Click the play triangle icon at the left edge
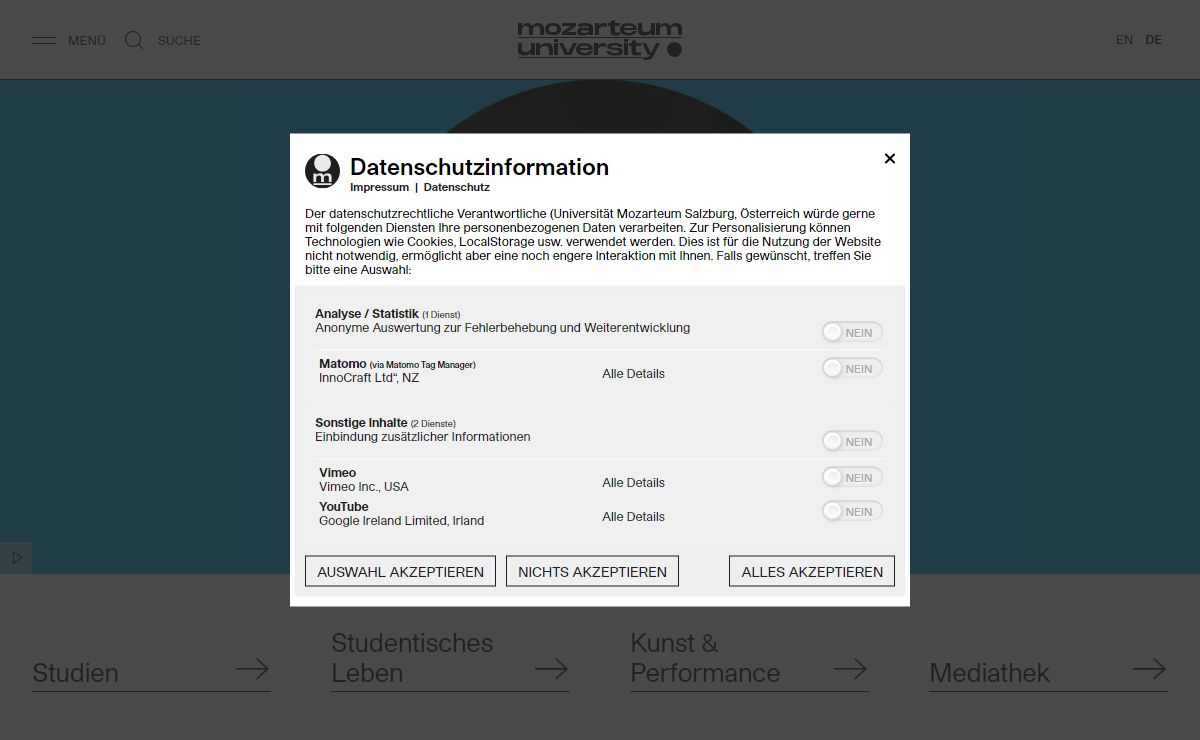 (x=17, y=558)
